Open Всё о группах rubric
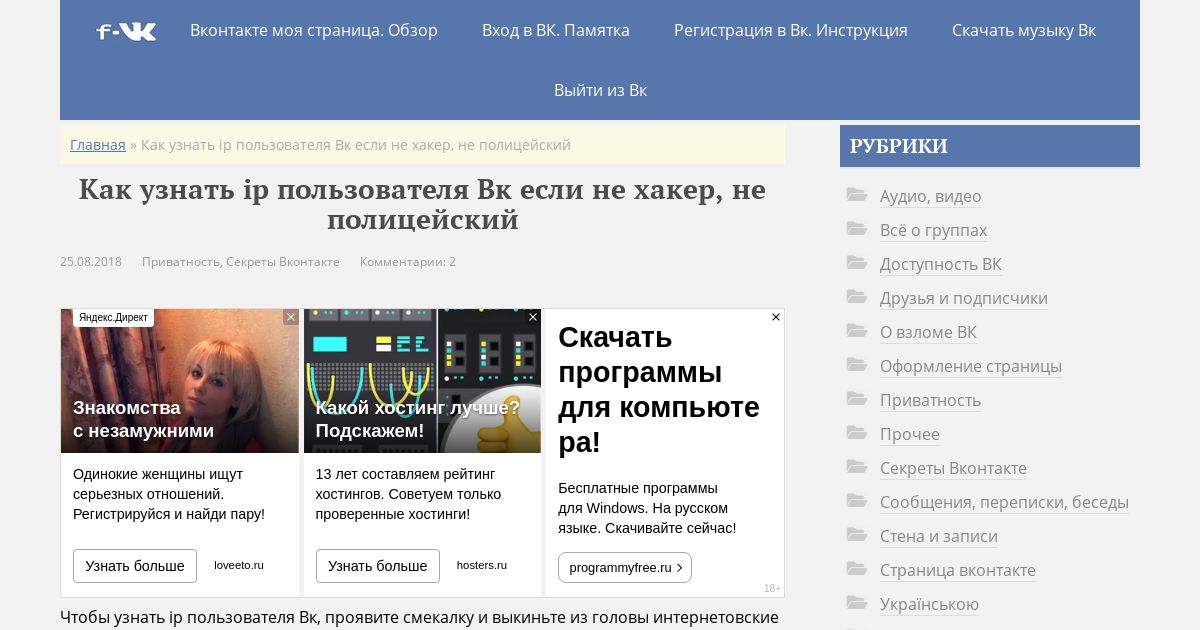The width and height of the screenshot is (1200, 630). tap(933, 231)
